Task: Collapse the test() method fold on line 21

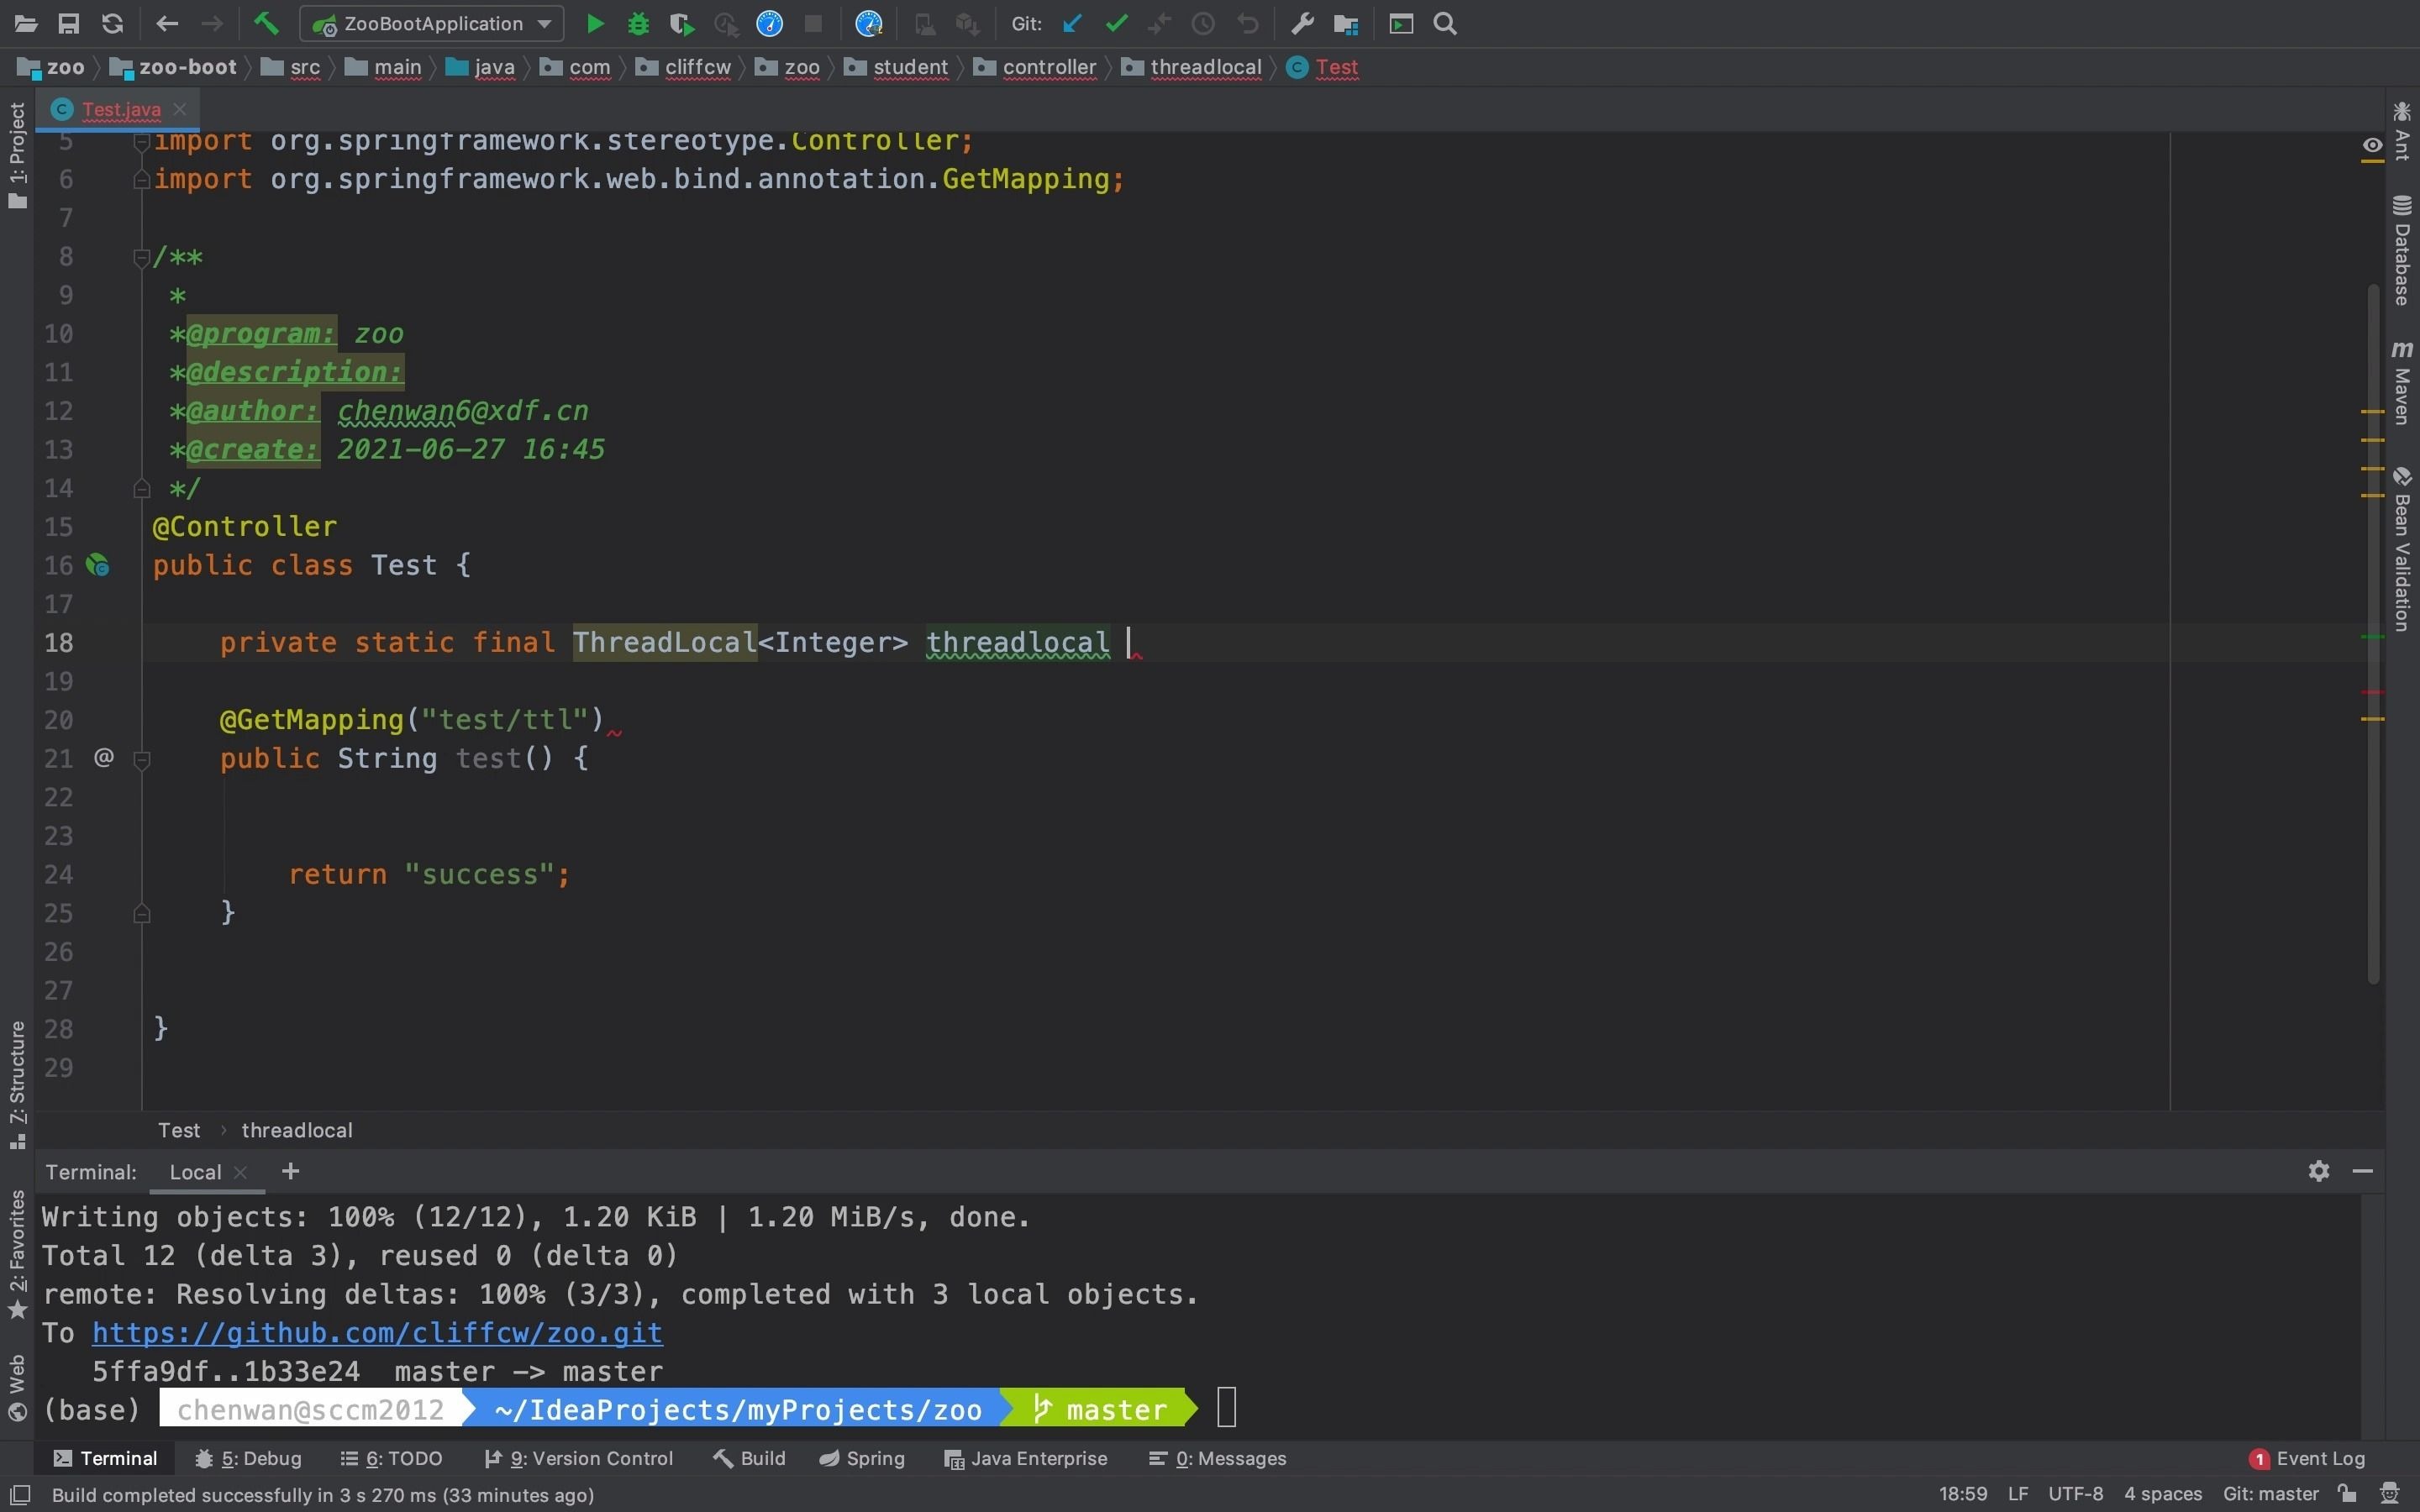Action: tap(142, 759)
